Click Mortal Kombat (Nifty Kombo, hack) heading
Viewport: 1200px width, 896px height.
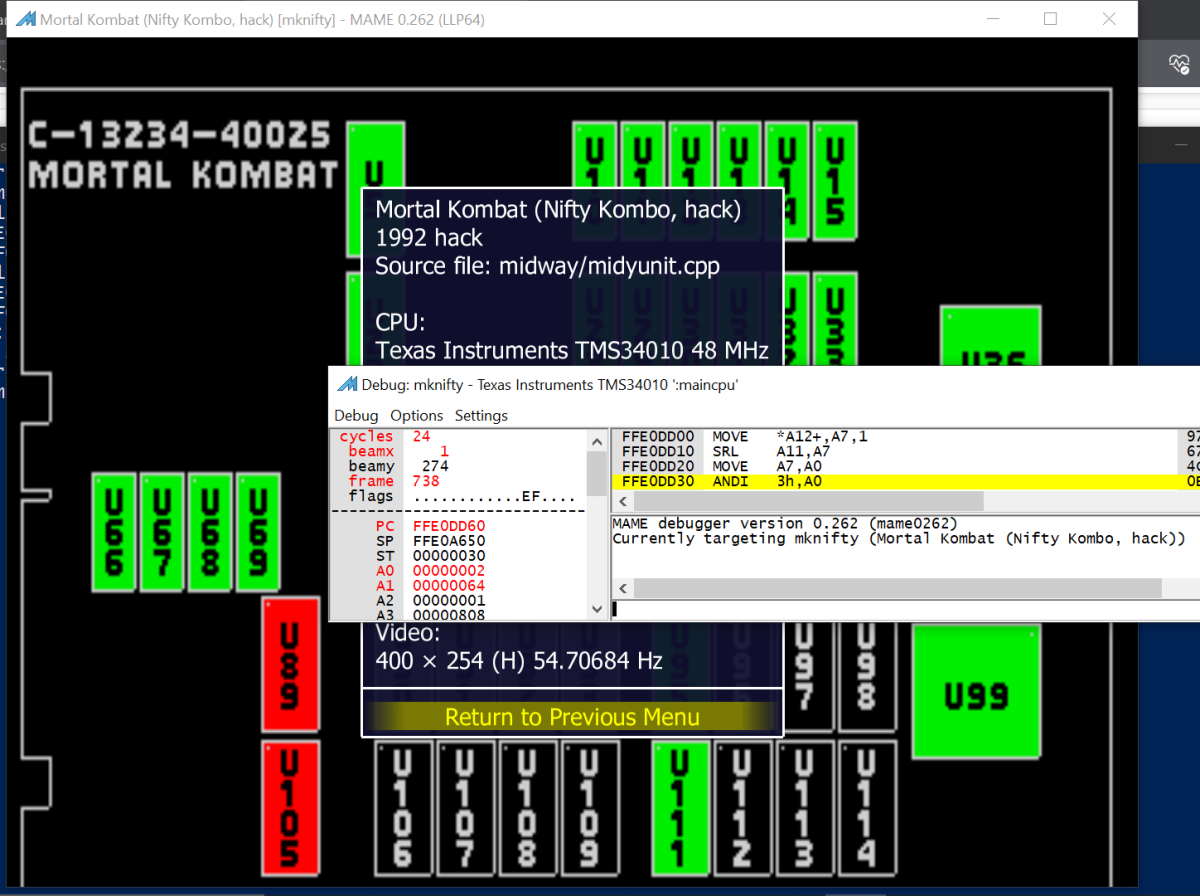point(558,210)
